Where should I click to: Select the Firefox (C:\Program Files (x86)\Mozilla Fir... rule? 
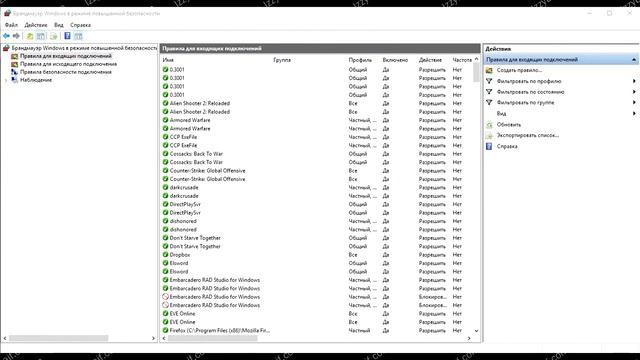[220, 330]
